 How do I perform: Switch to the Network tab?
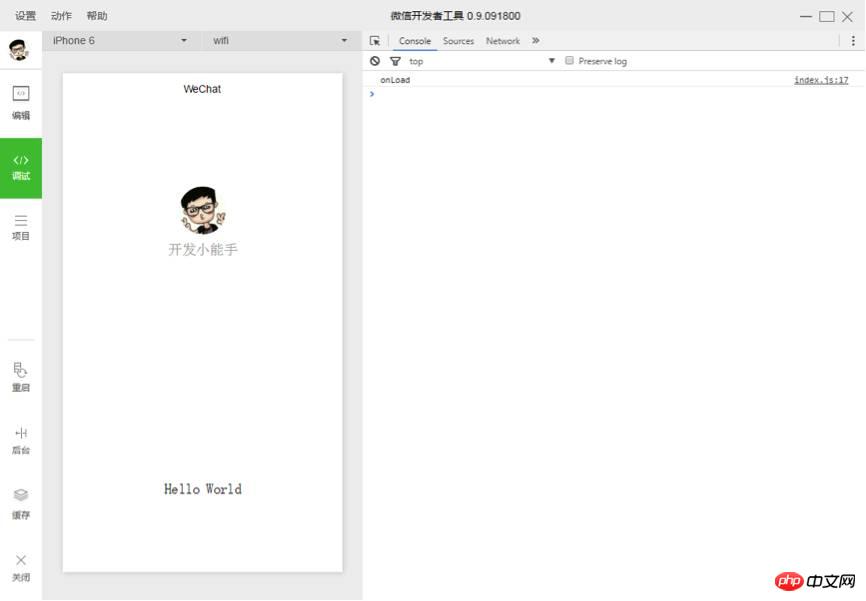point(503,41)
